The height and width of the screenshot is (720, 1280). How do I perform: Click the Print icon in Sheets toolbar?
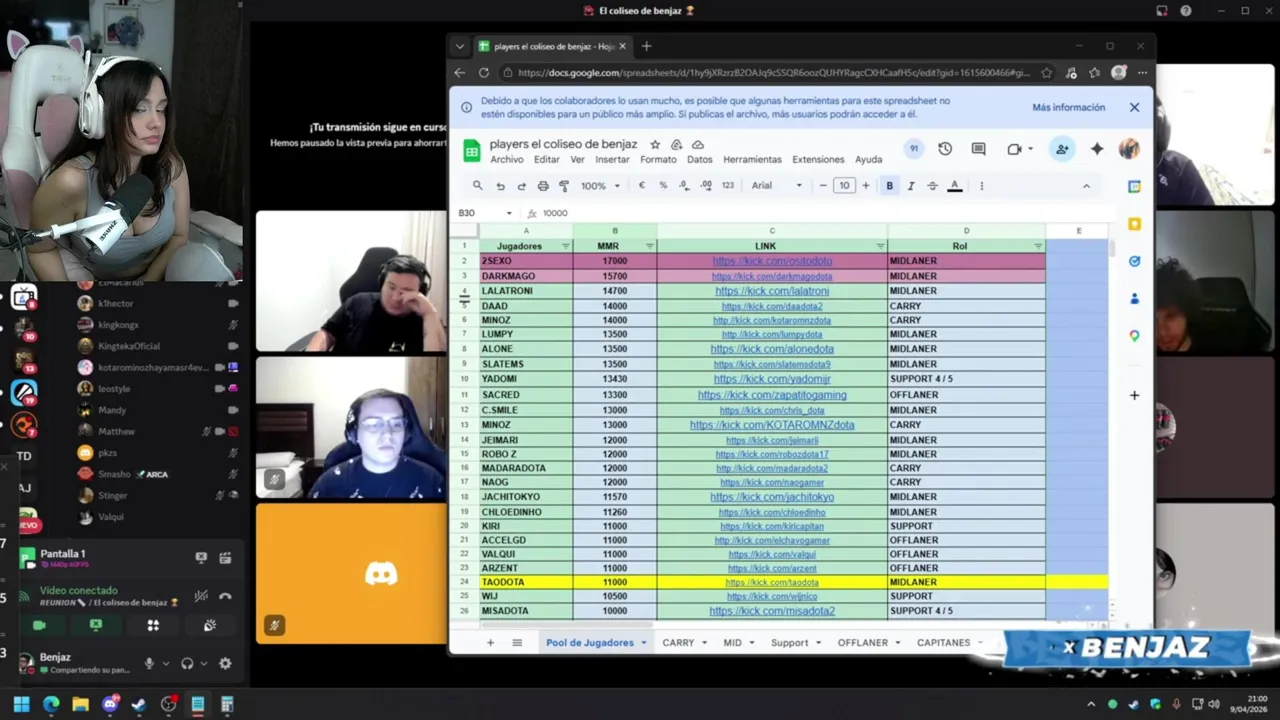543,186
